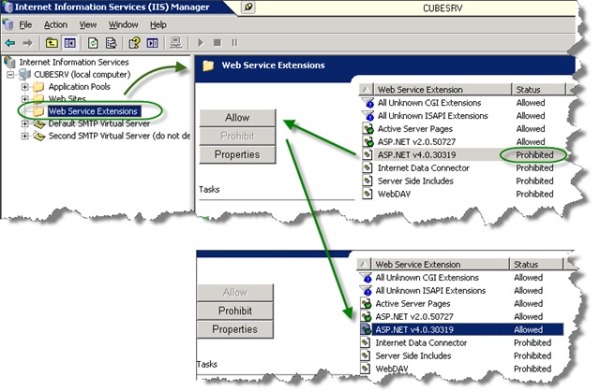The image size is (600, 391).
Task: Click the greyed Allow button in lower panel
Action: coord(235,293)
